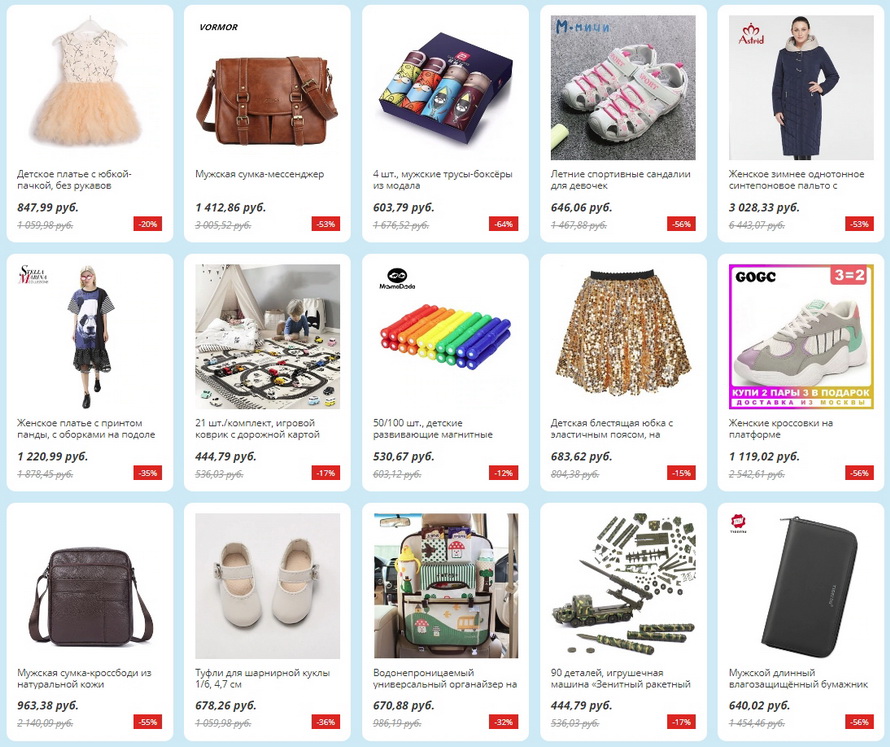Open the gold sequin skirt photo
Viewport: 890px width, 747px height.
click(623, 337)
